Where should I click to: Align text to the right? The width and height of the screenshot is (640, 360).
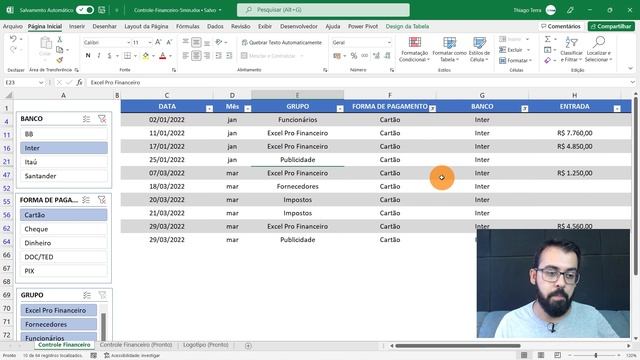tap(207, 56)
